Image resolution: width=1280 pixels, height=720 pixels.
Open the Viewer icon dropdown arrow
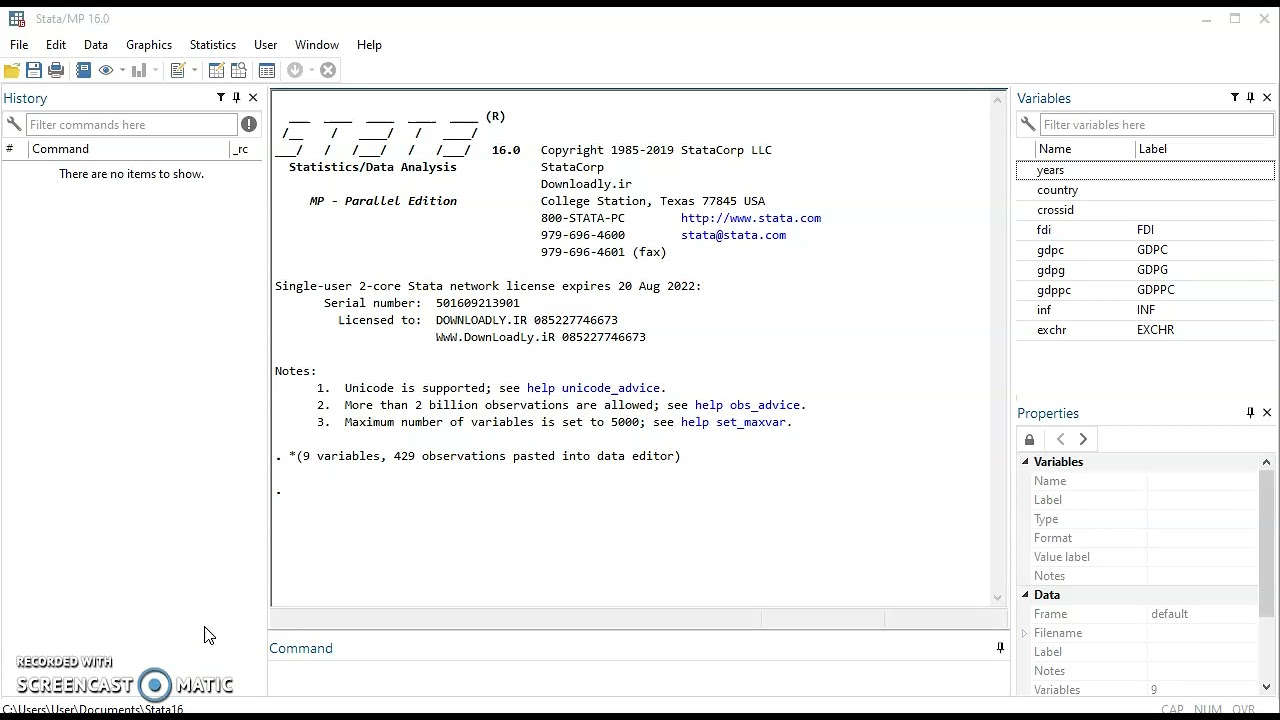pos(122,70)
